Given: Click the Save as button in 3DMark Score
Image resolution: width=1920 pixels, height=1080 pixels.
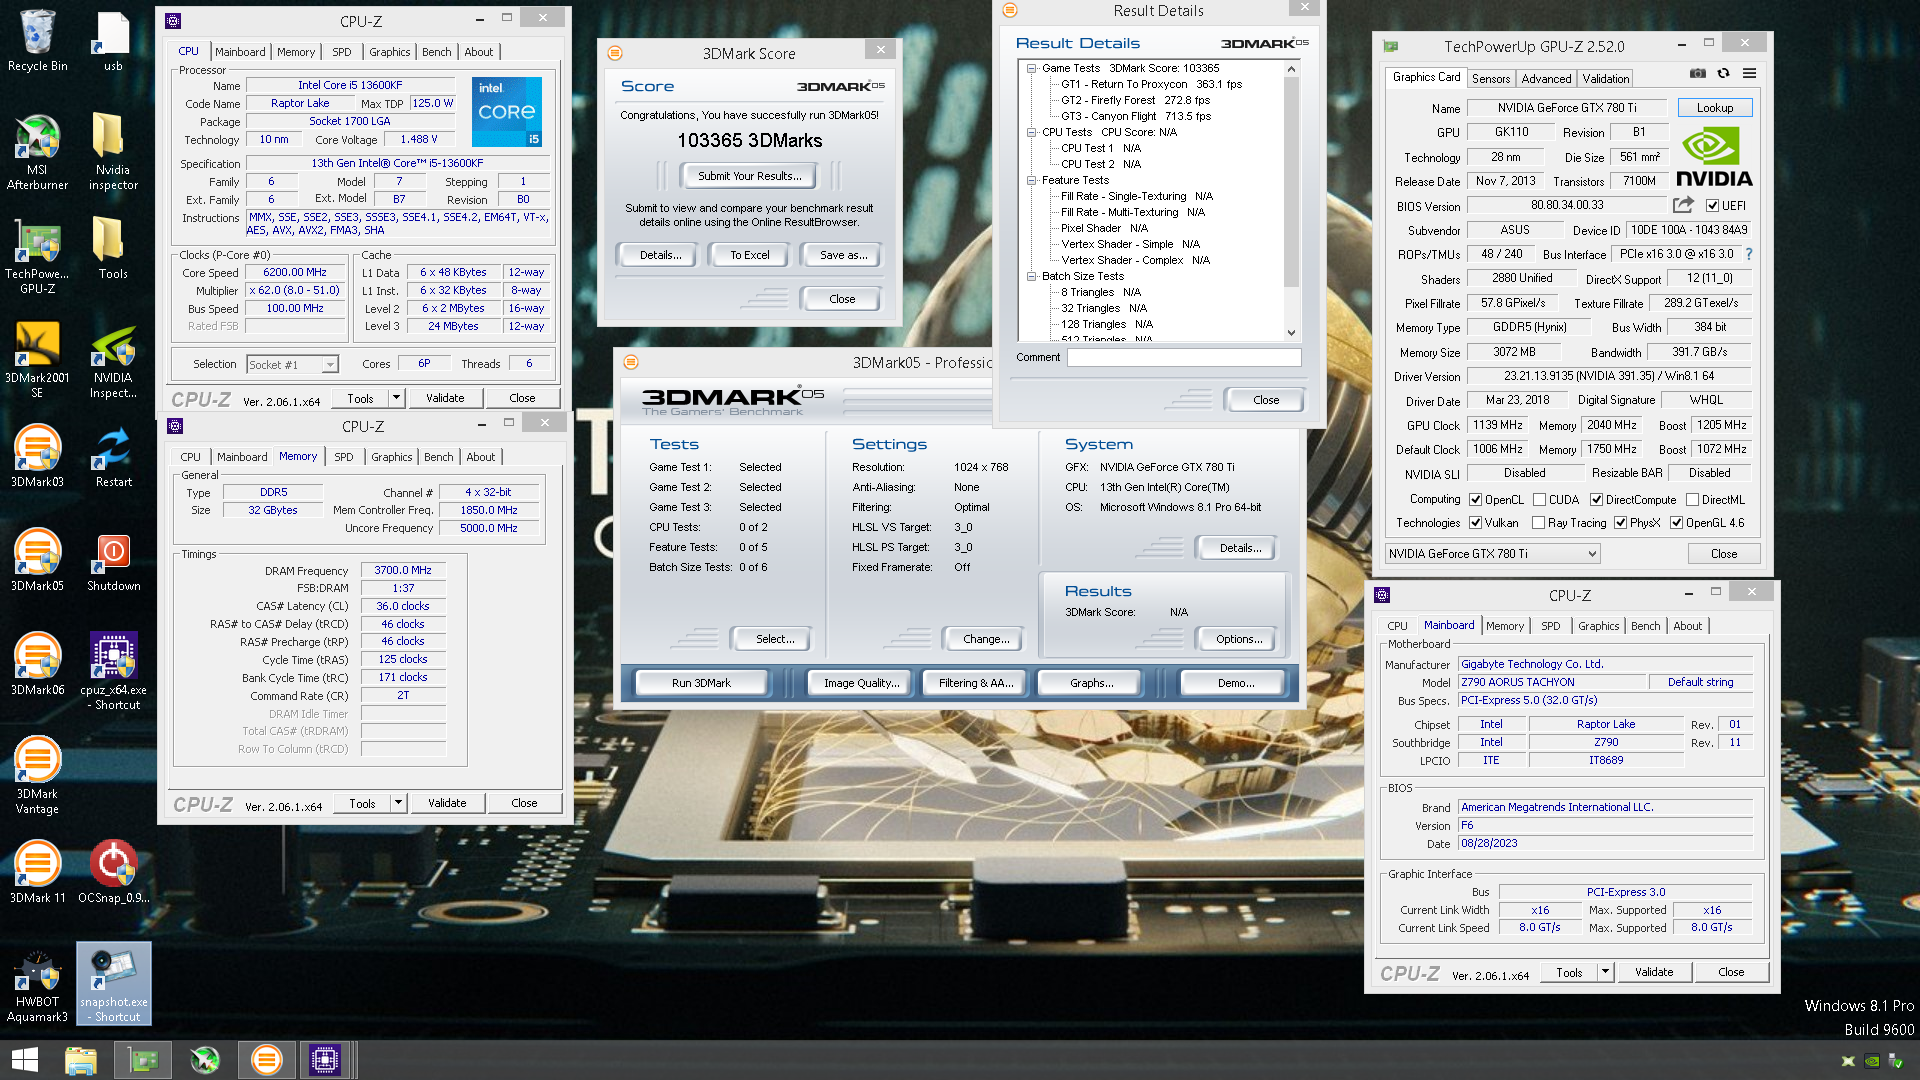Looking at the screenshot, I should pyautogui.click(x=843, y=255).
